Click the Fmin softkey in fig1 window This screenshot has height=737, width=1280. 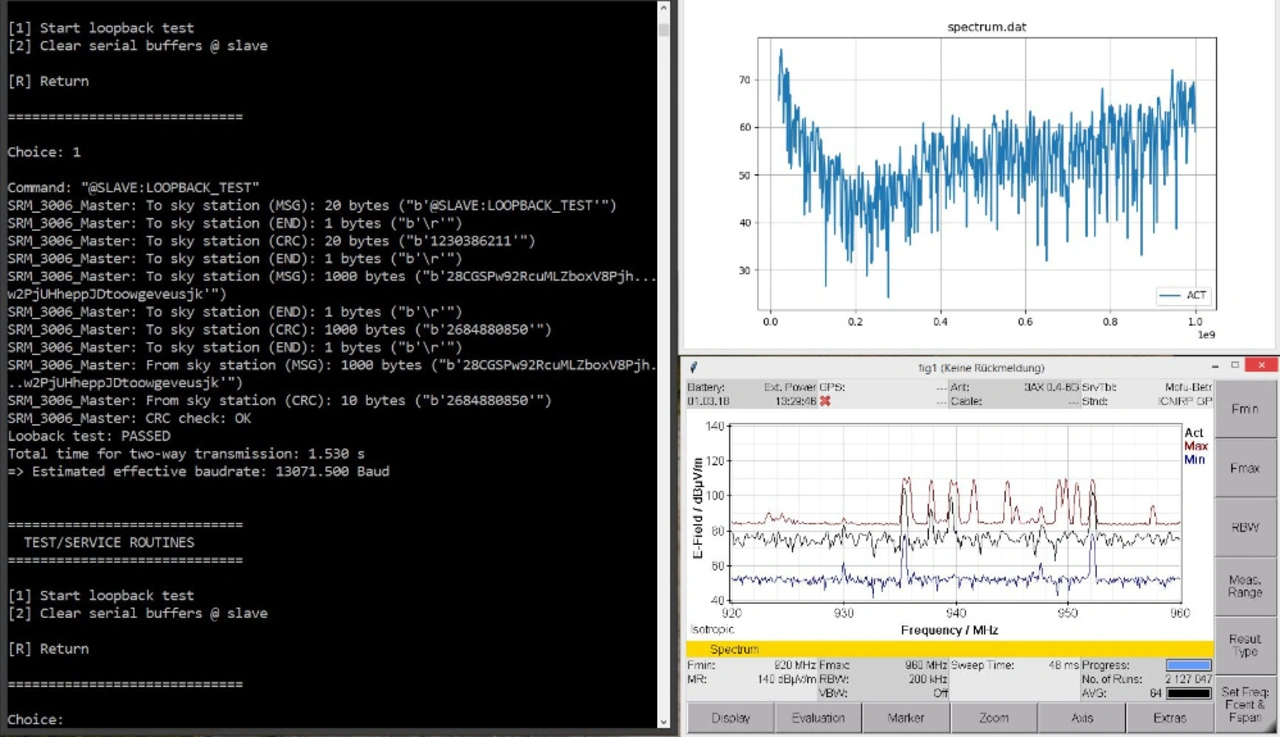1245,408
